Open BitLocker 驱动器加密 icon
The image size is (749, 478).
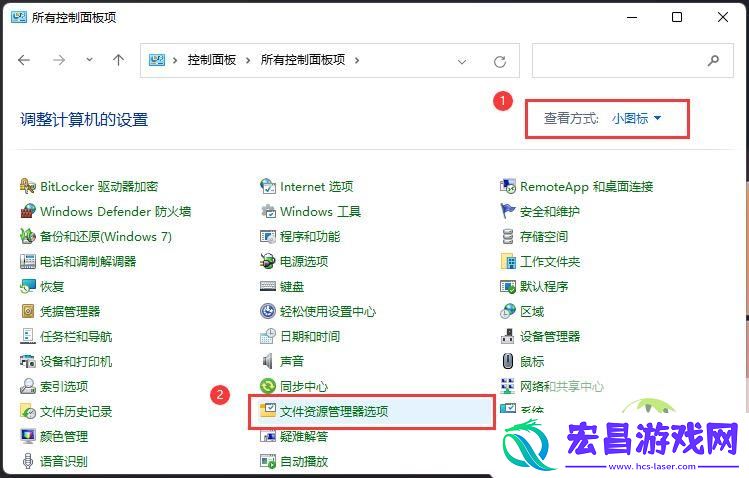click(x=28, y=186)
